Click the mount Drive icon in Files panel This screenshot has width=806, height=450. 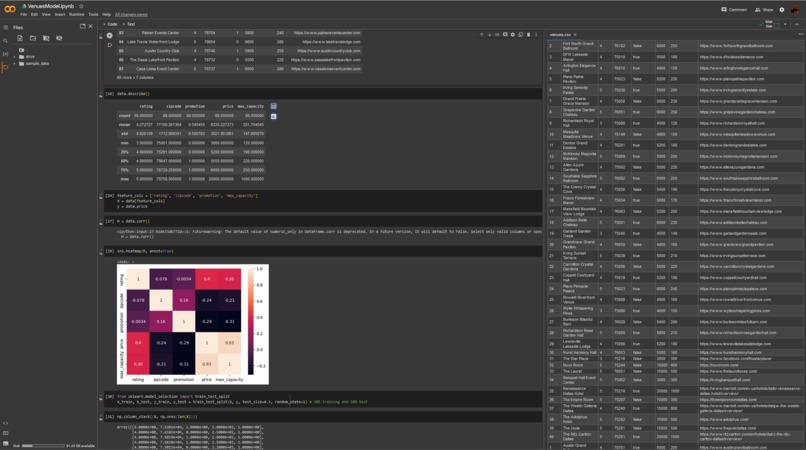pos(46,38)
